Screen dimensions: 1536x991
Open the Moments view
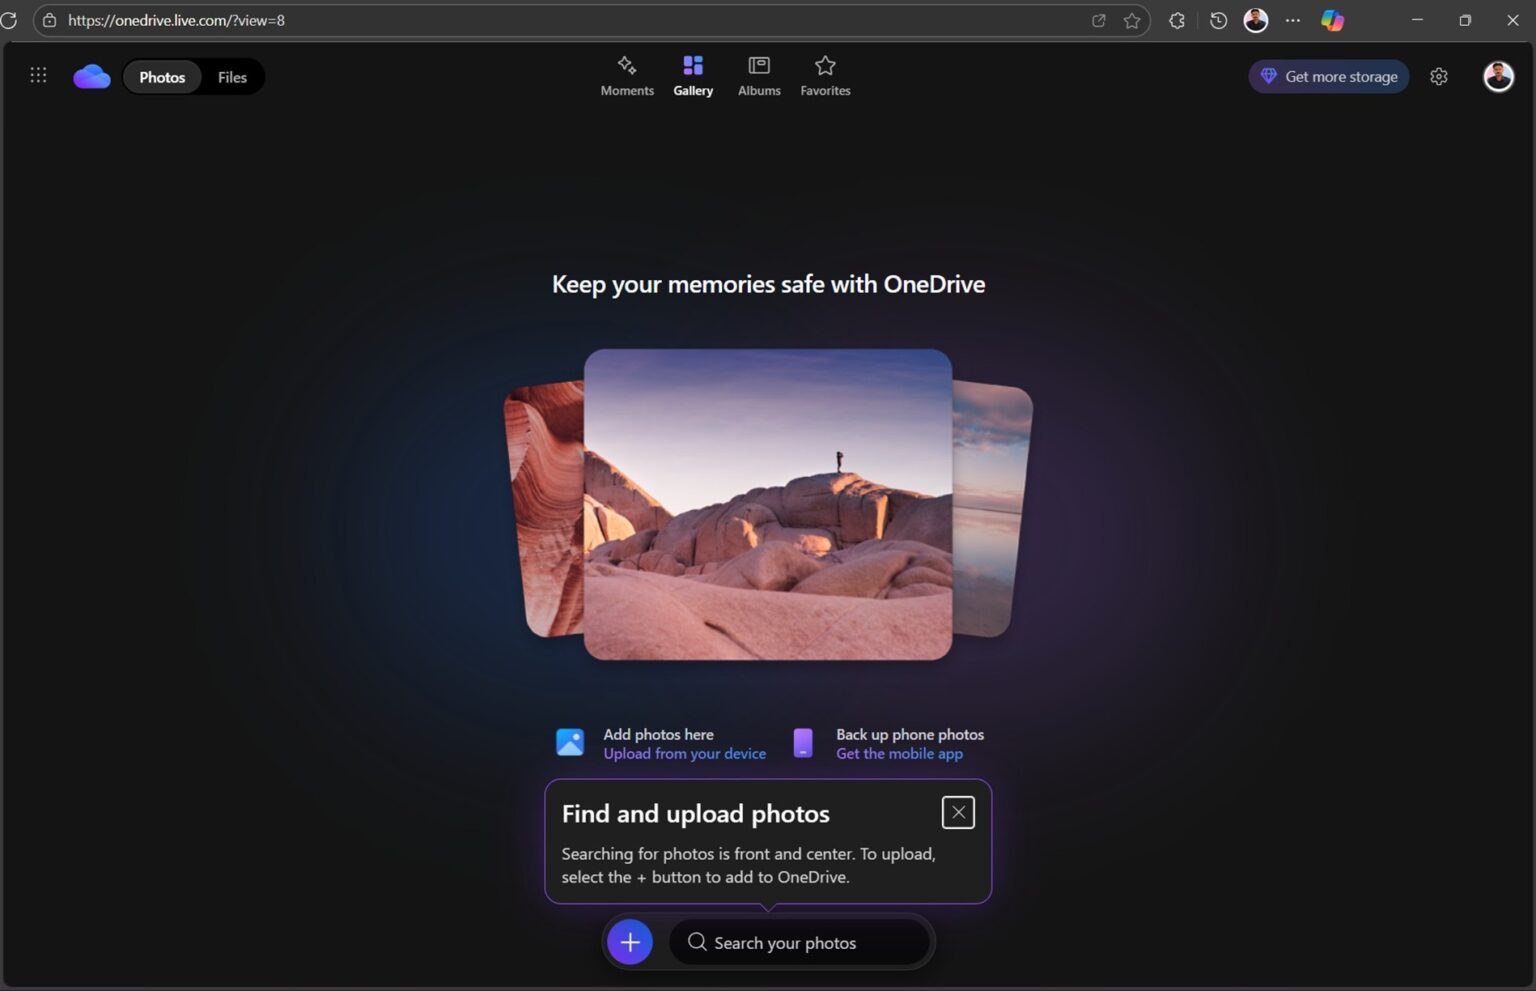point(627,75)
